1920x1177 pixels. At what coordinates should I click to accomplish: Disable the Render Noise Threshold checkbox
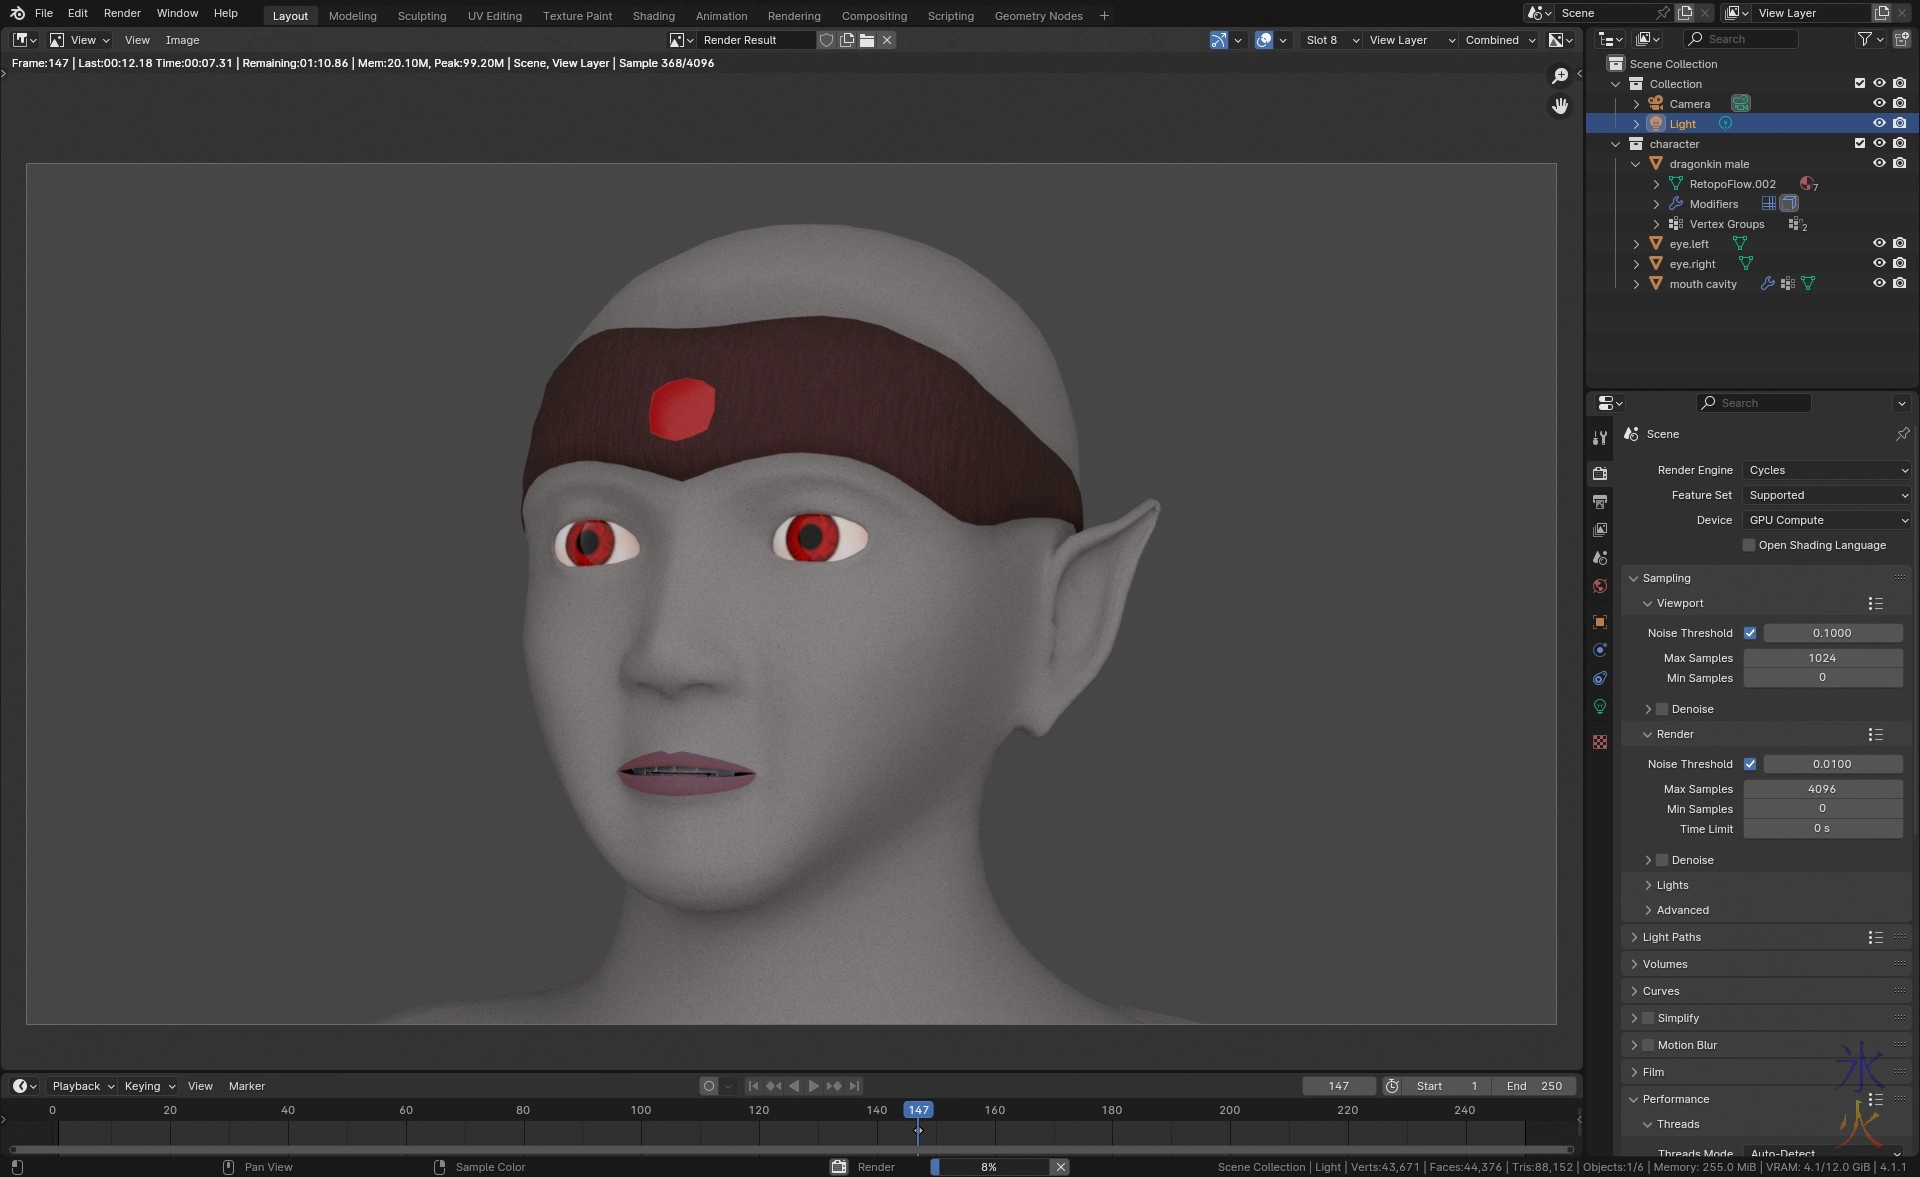pos(1750,764)
